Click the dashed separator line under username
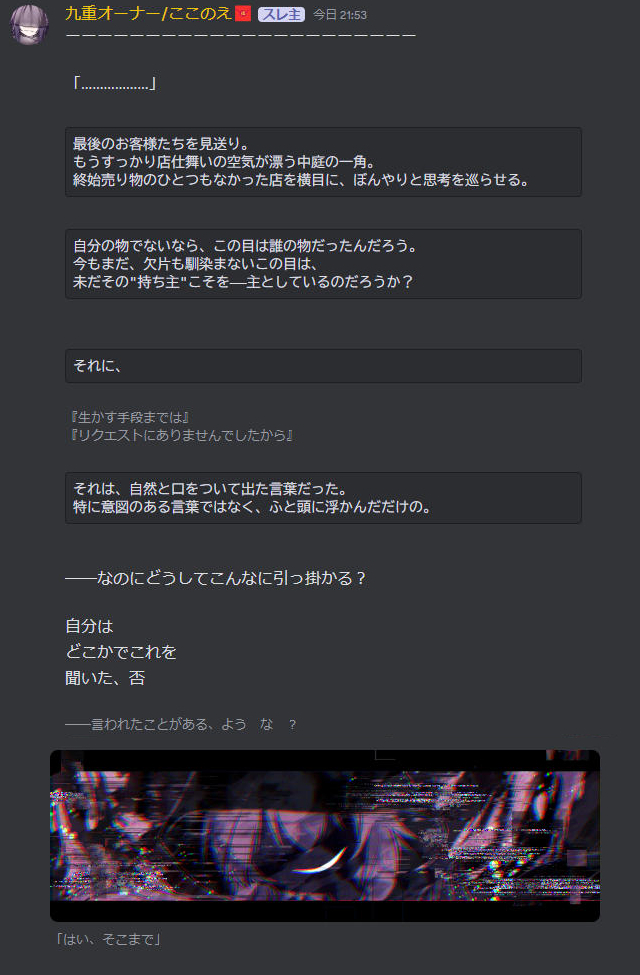 pos(241,35)
